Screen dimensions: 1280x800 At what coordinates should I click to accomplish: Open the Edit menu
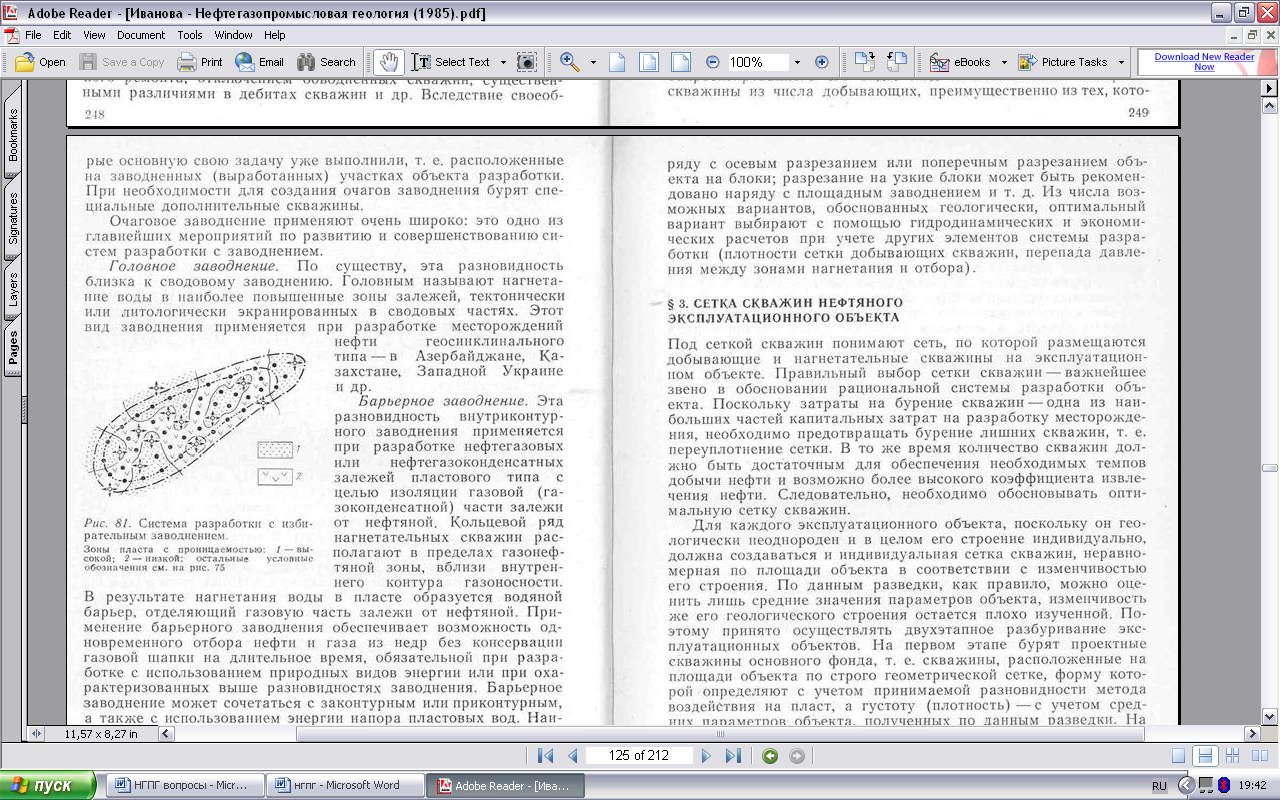62,35
